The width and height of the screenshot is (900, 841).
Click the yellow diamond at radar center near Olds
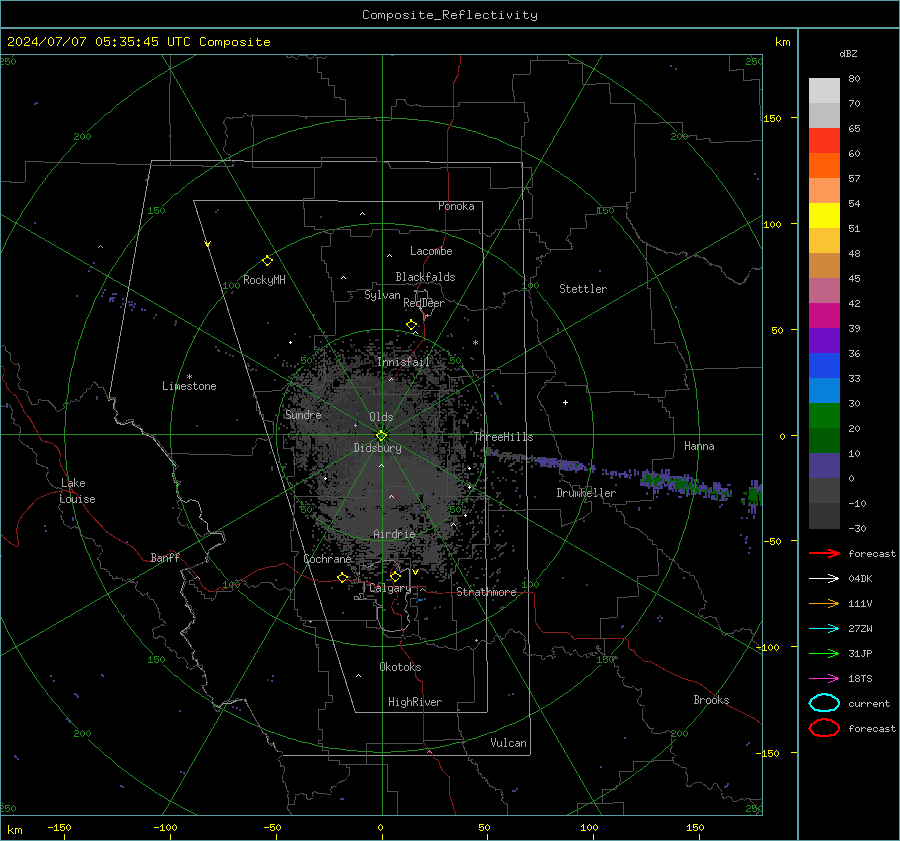[381, 436]
